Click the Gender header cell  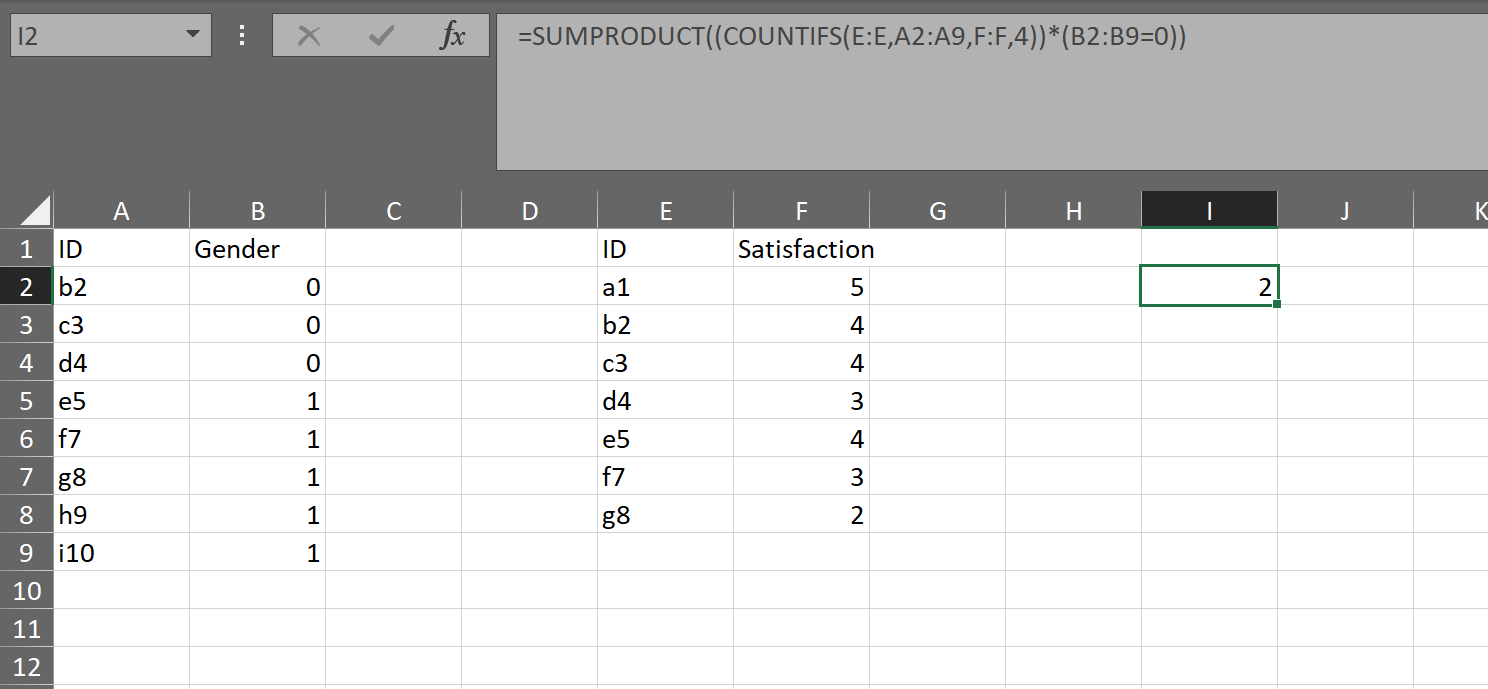click(x=257, y=249)
